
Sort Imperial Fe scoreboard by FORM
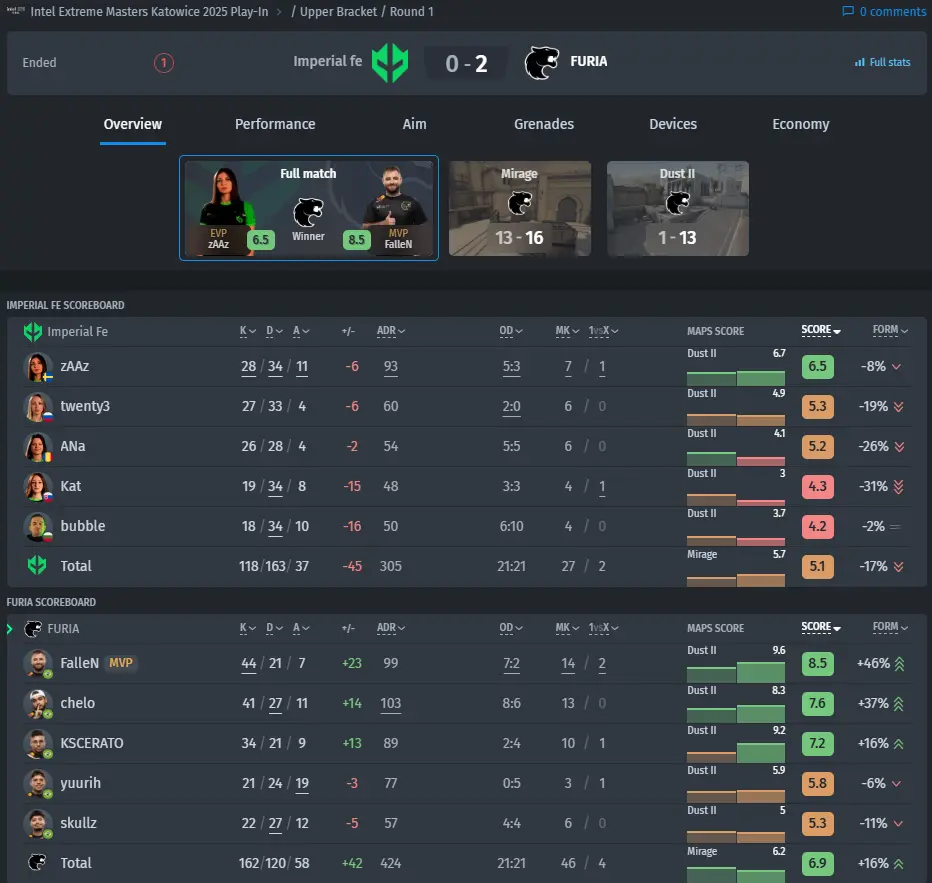[890, 330]
